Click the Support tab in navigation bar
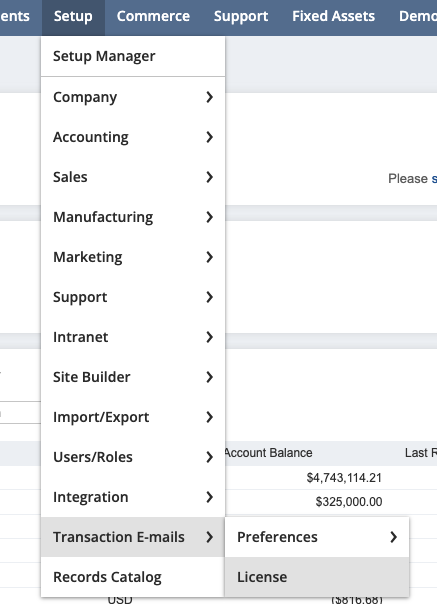437x604 pixels. pyautogui.click(x=241, y=16)
